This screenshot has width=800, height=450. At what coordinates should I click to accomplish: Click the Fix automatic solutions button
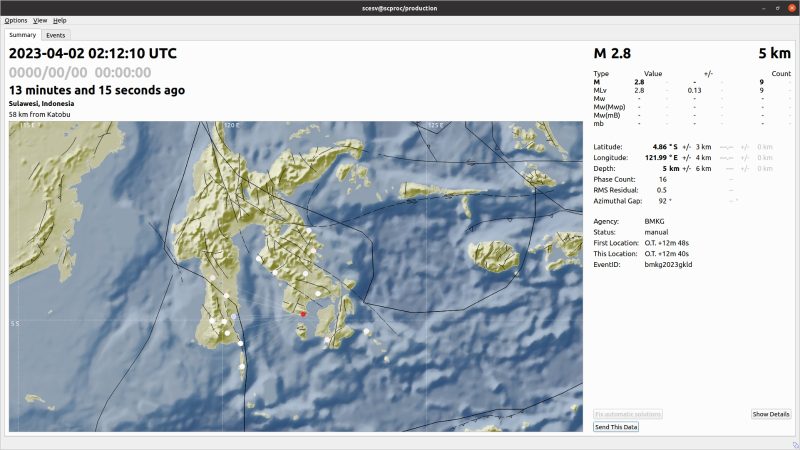pyautogui.click(x=628, y=414)
